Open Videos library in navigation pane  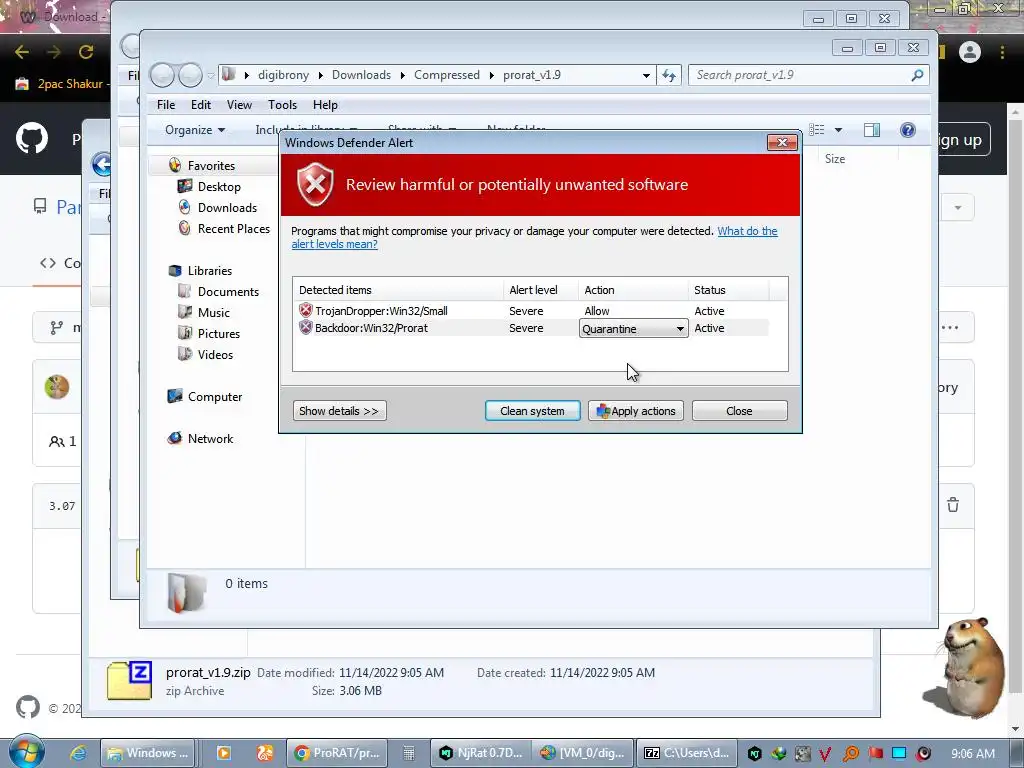215,355
